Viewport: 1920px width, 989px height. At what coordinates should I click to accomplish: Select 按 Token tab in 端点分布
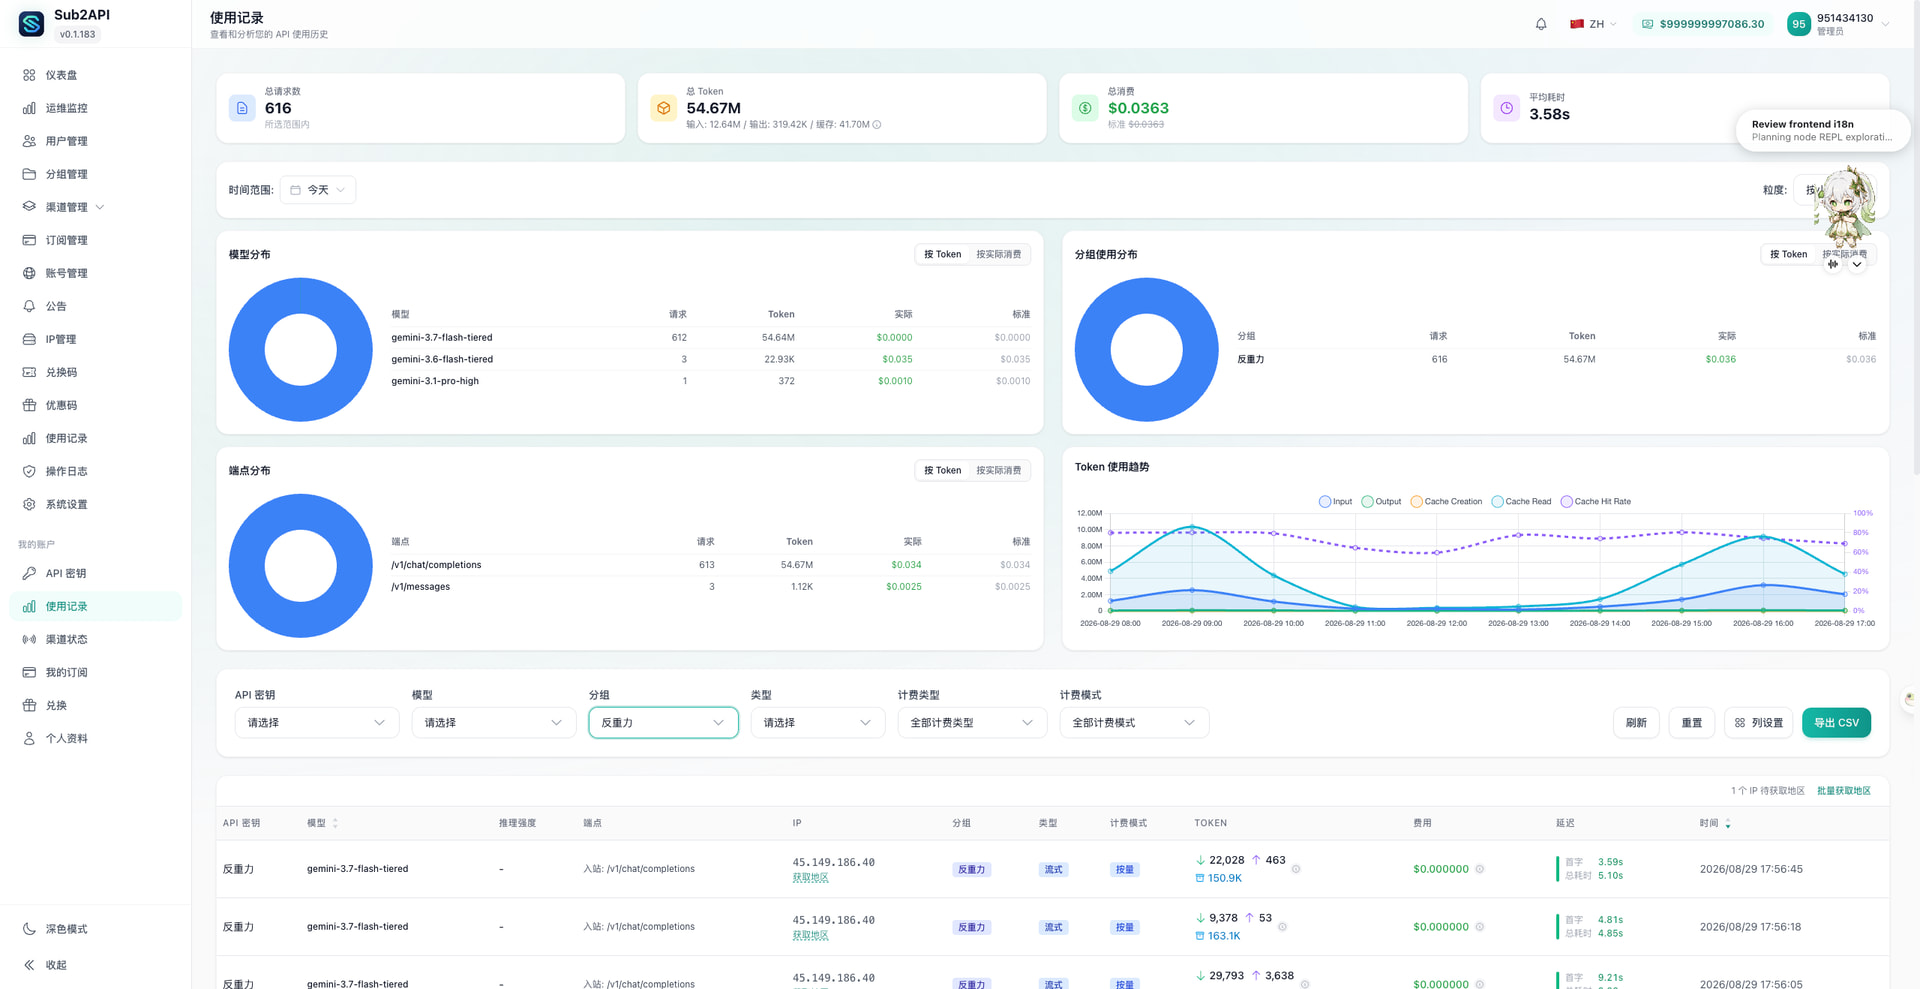(942, 471)
